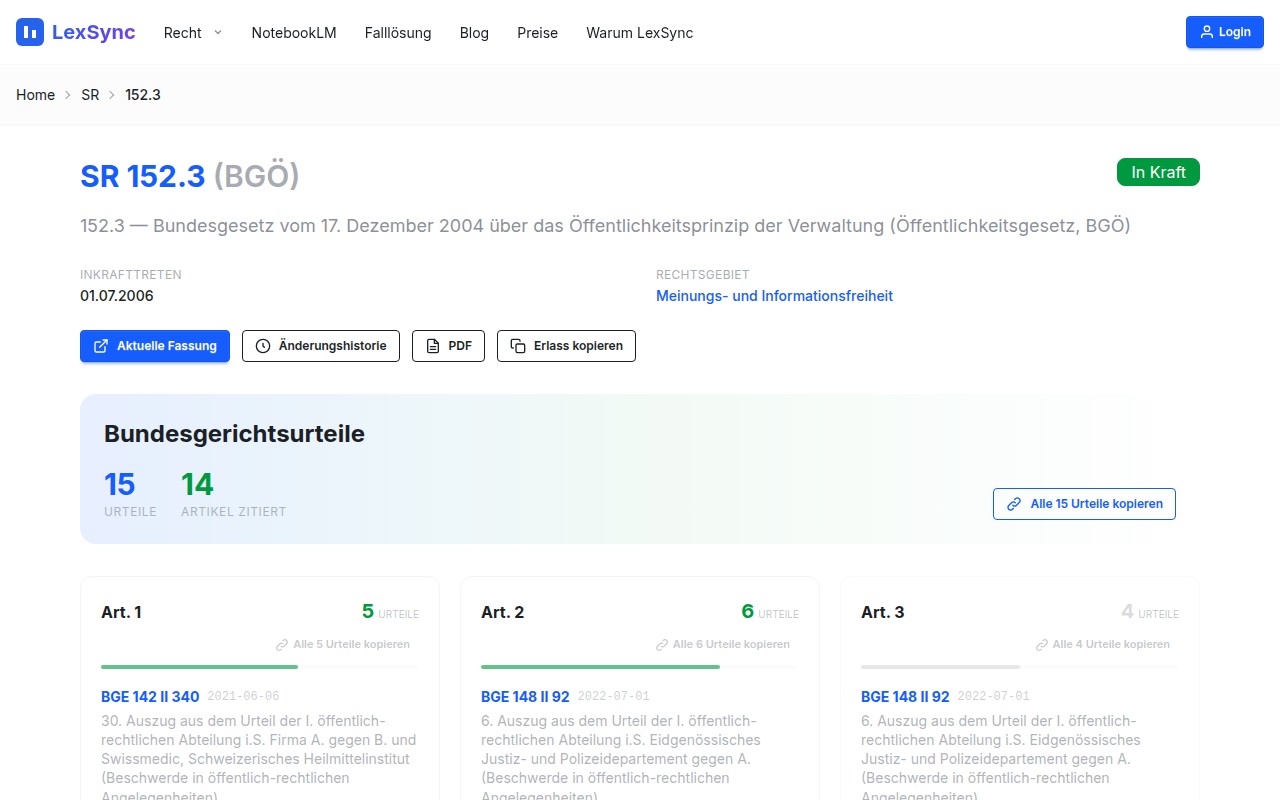Viewport: 1280px width, 800px height.
Task: Click Art. 3 grey progress bar
Action: tap(940, 667)
